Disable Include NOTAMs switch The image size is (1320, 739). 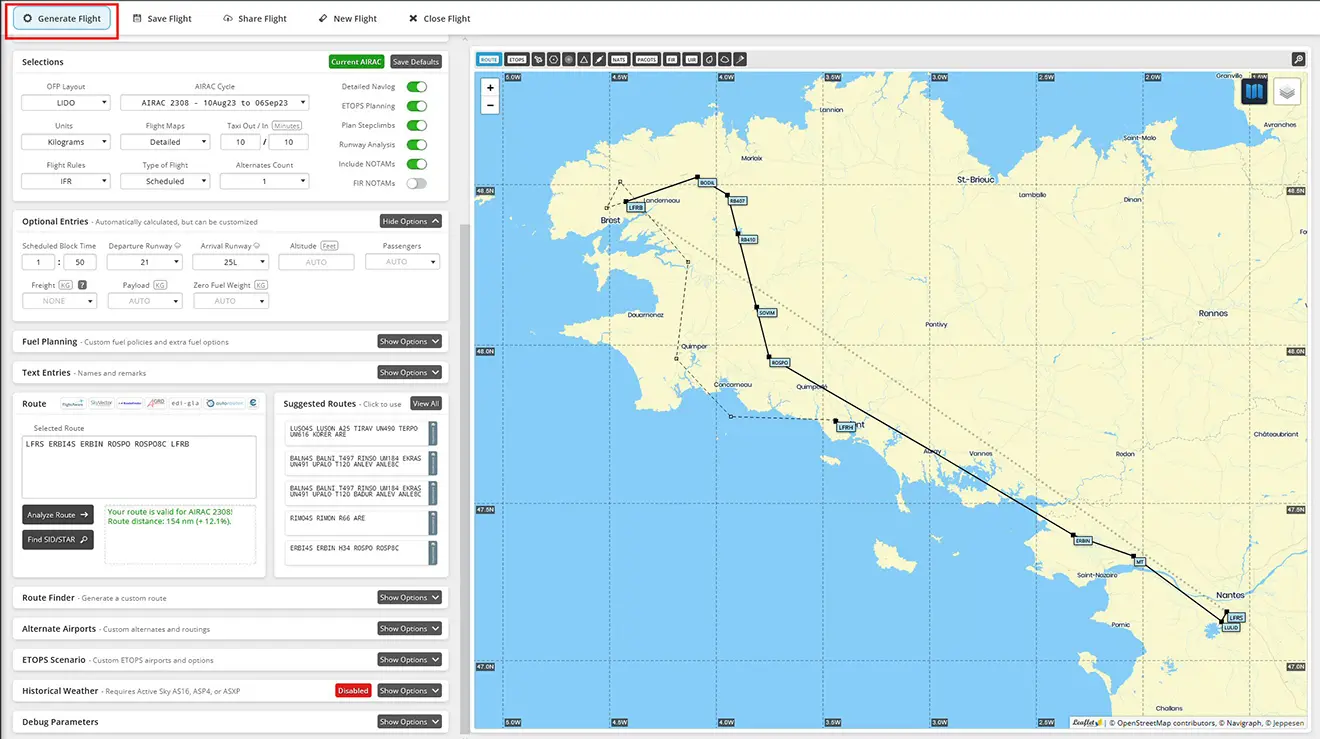[416, 164]
